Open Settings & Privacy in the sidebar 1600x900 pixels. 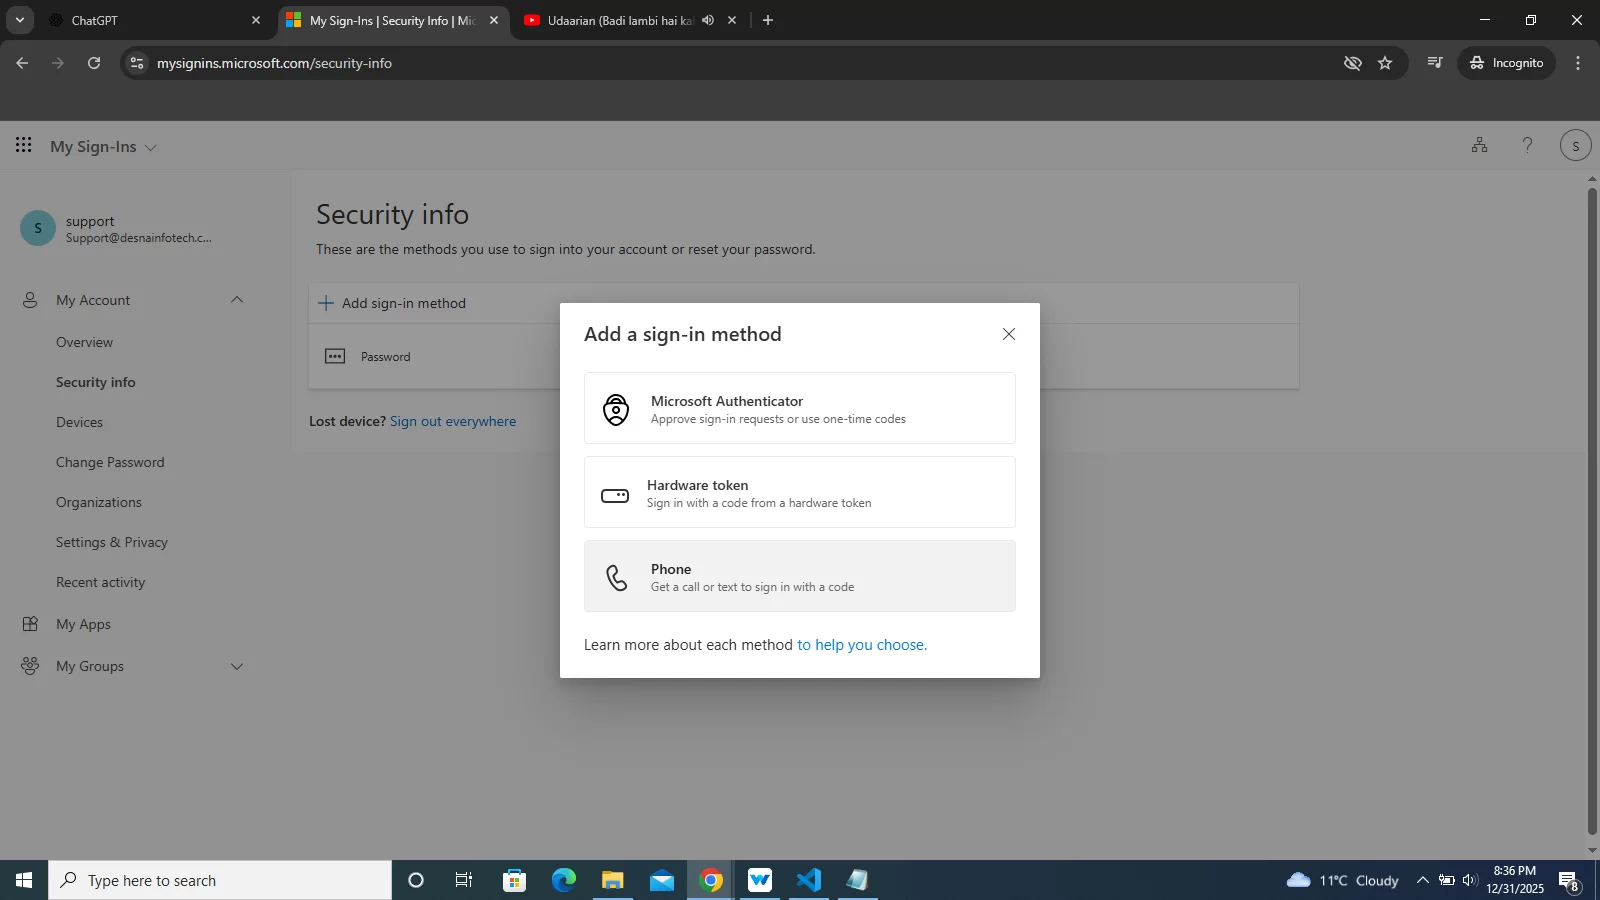pos(112,542)
